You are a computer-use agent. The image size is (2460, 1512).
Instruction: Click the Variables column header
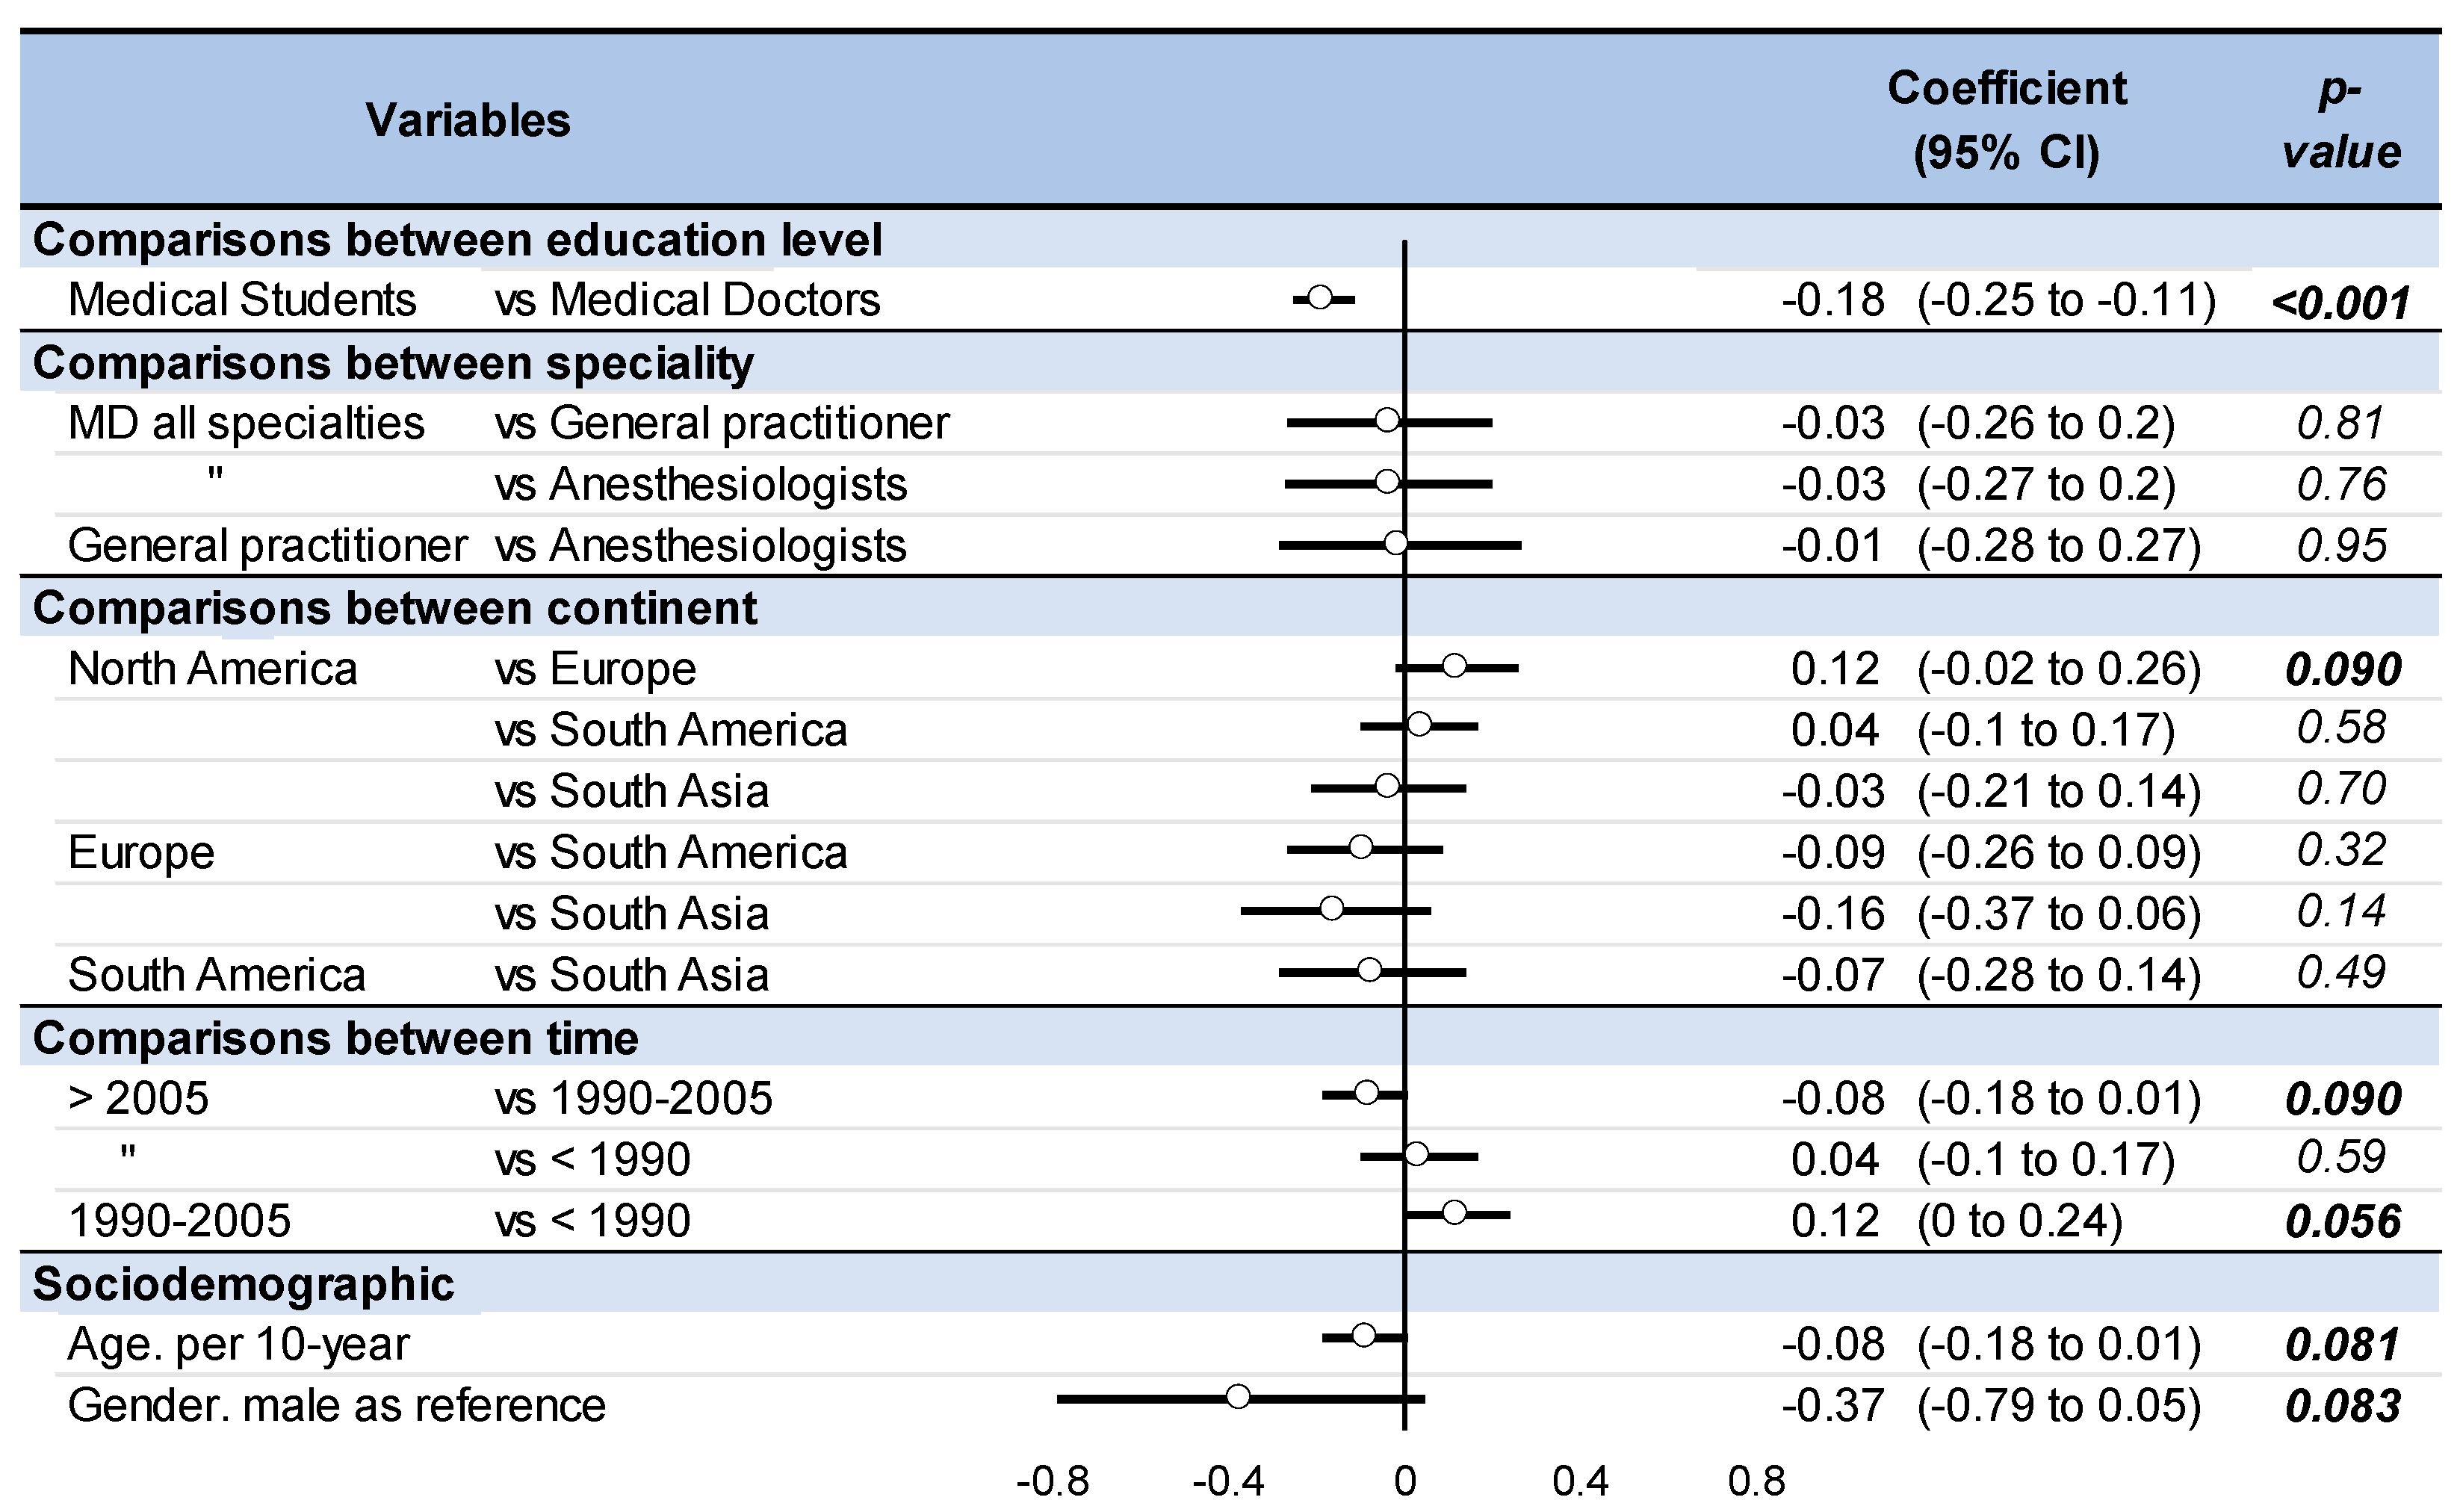tap(468, 121)
